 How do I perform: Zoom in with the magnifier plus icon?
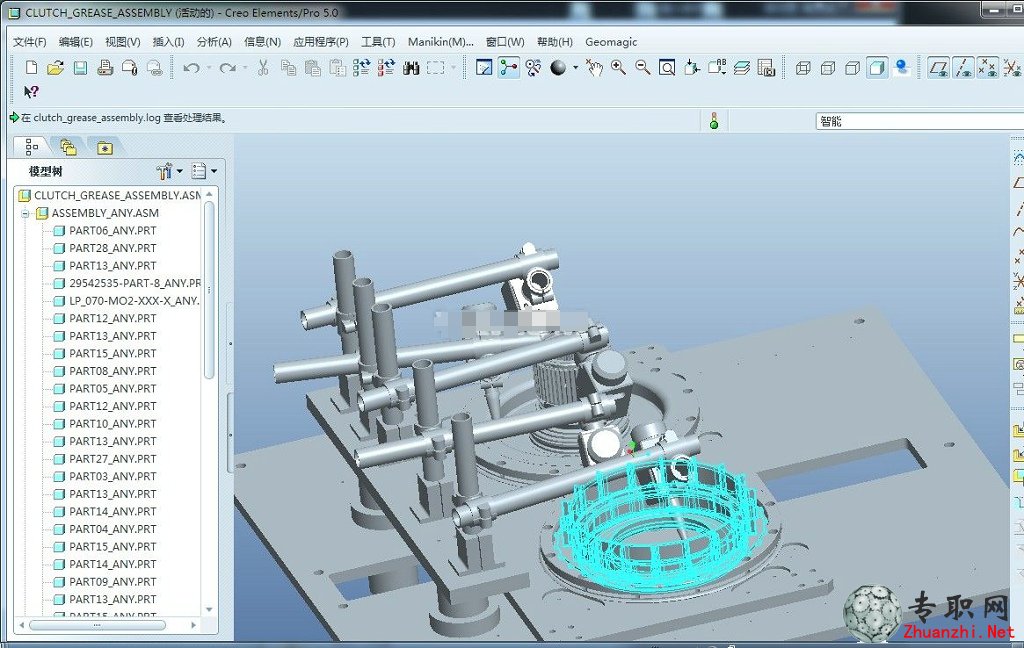click(x=618, y=67)
